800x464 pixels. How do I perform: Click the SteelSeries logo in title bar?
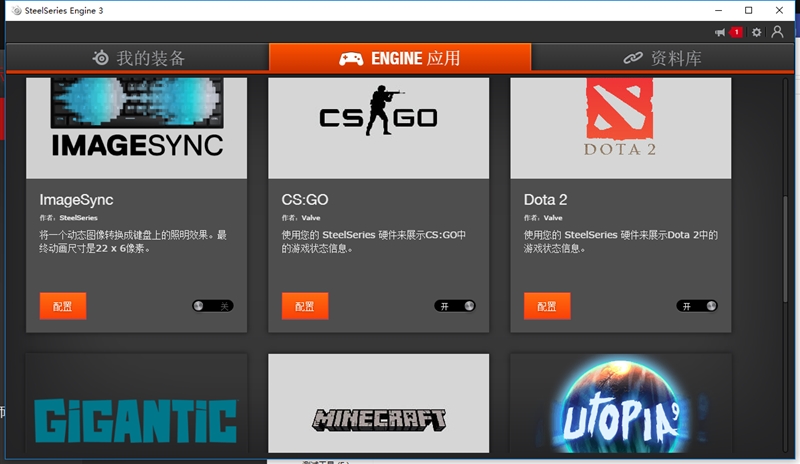point(16,11)
